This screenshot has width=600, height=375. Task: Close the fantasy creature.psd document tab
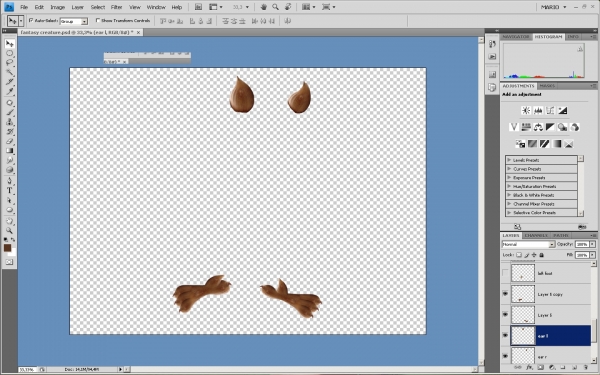[x=139, y=33]
